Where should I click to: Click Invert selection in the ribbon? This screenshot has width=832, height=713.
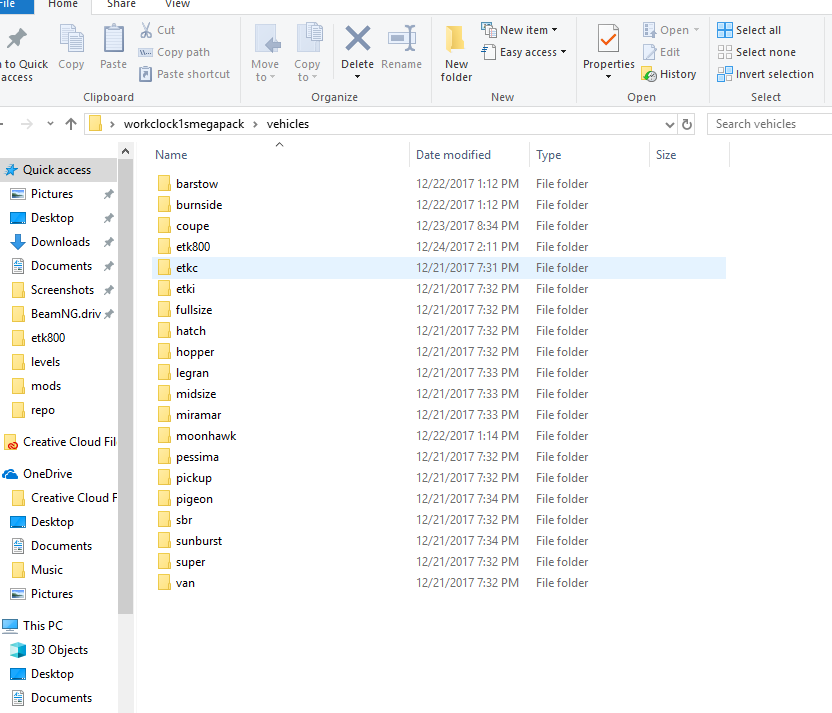(x=765, y=74)
